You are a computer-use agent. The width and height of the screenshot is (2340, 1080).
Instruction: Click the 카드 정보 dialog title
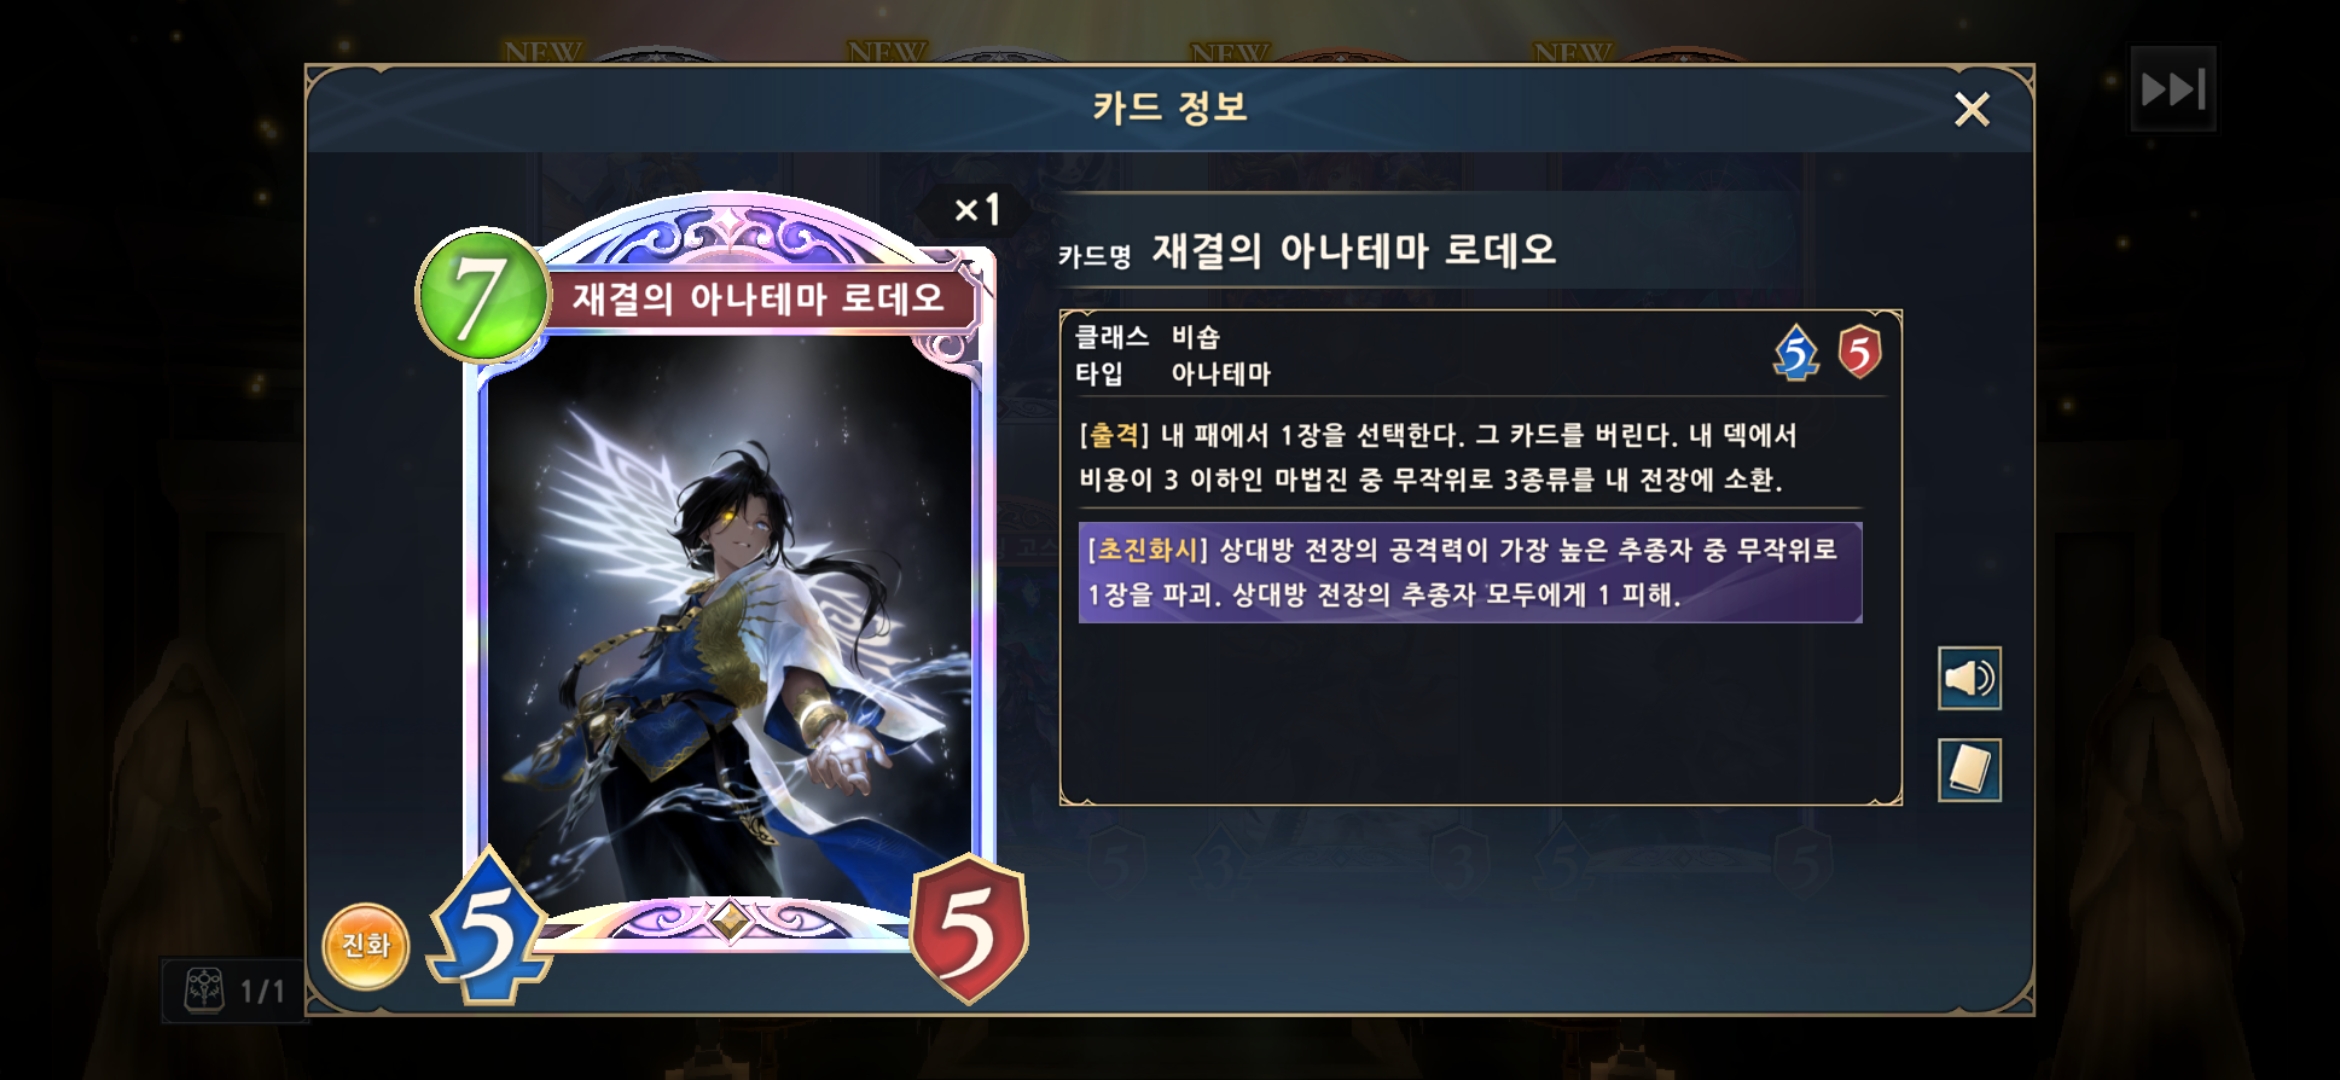click(1170, 107)
